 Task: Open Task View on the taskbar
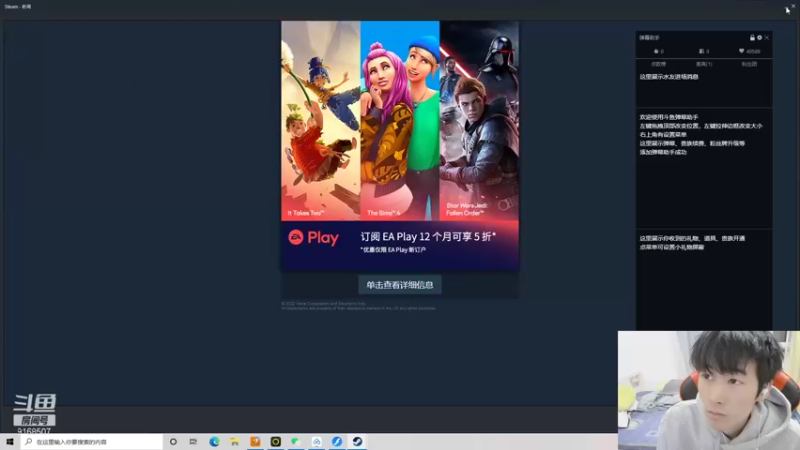[193, 442]
